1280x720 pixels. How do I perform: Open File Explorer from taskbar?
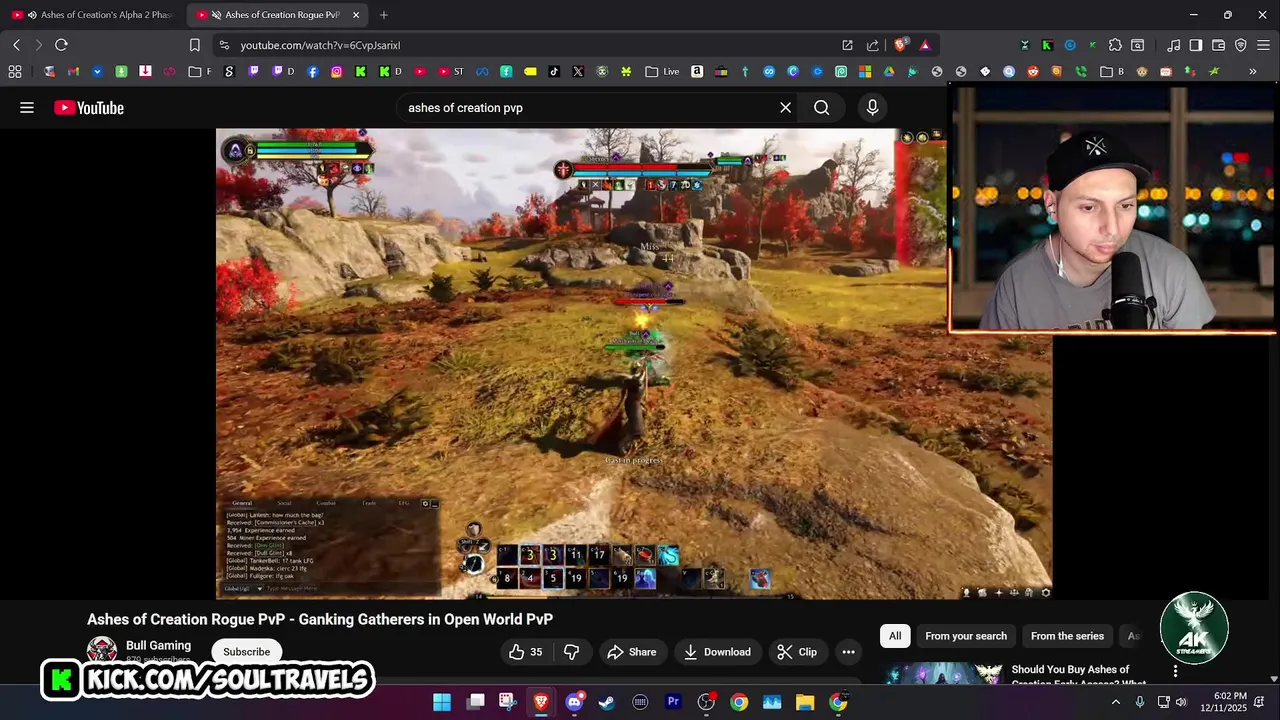805,703
